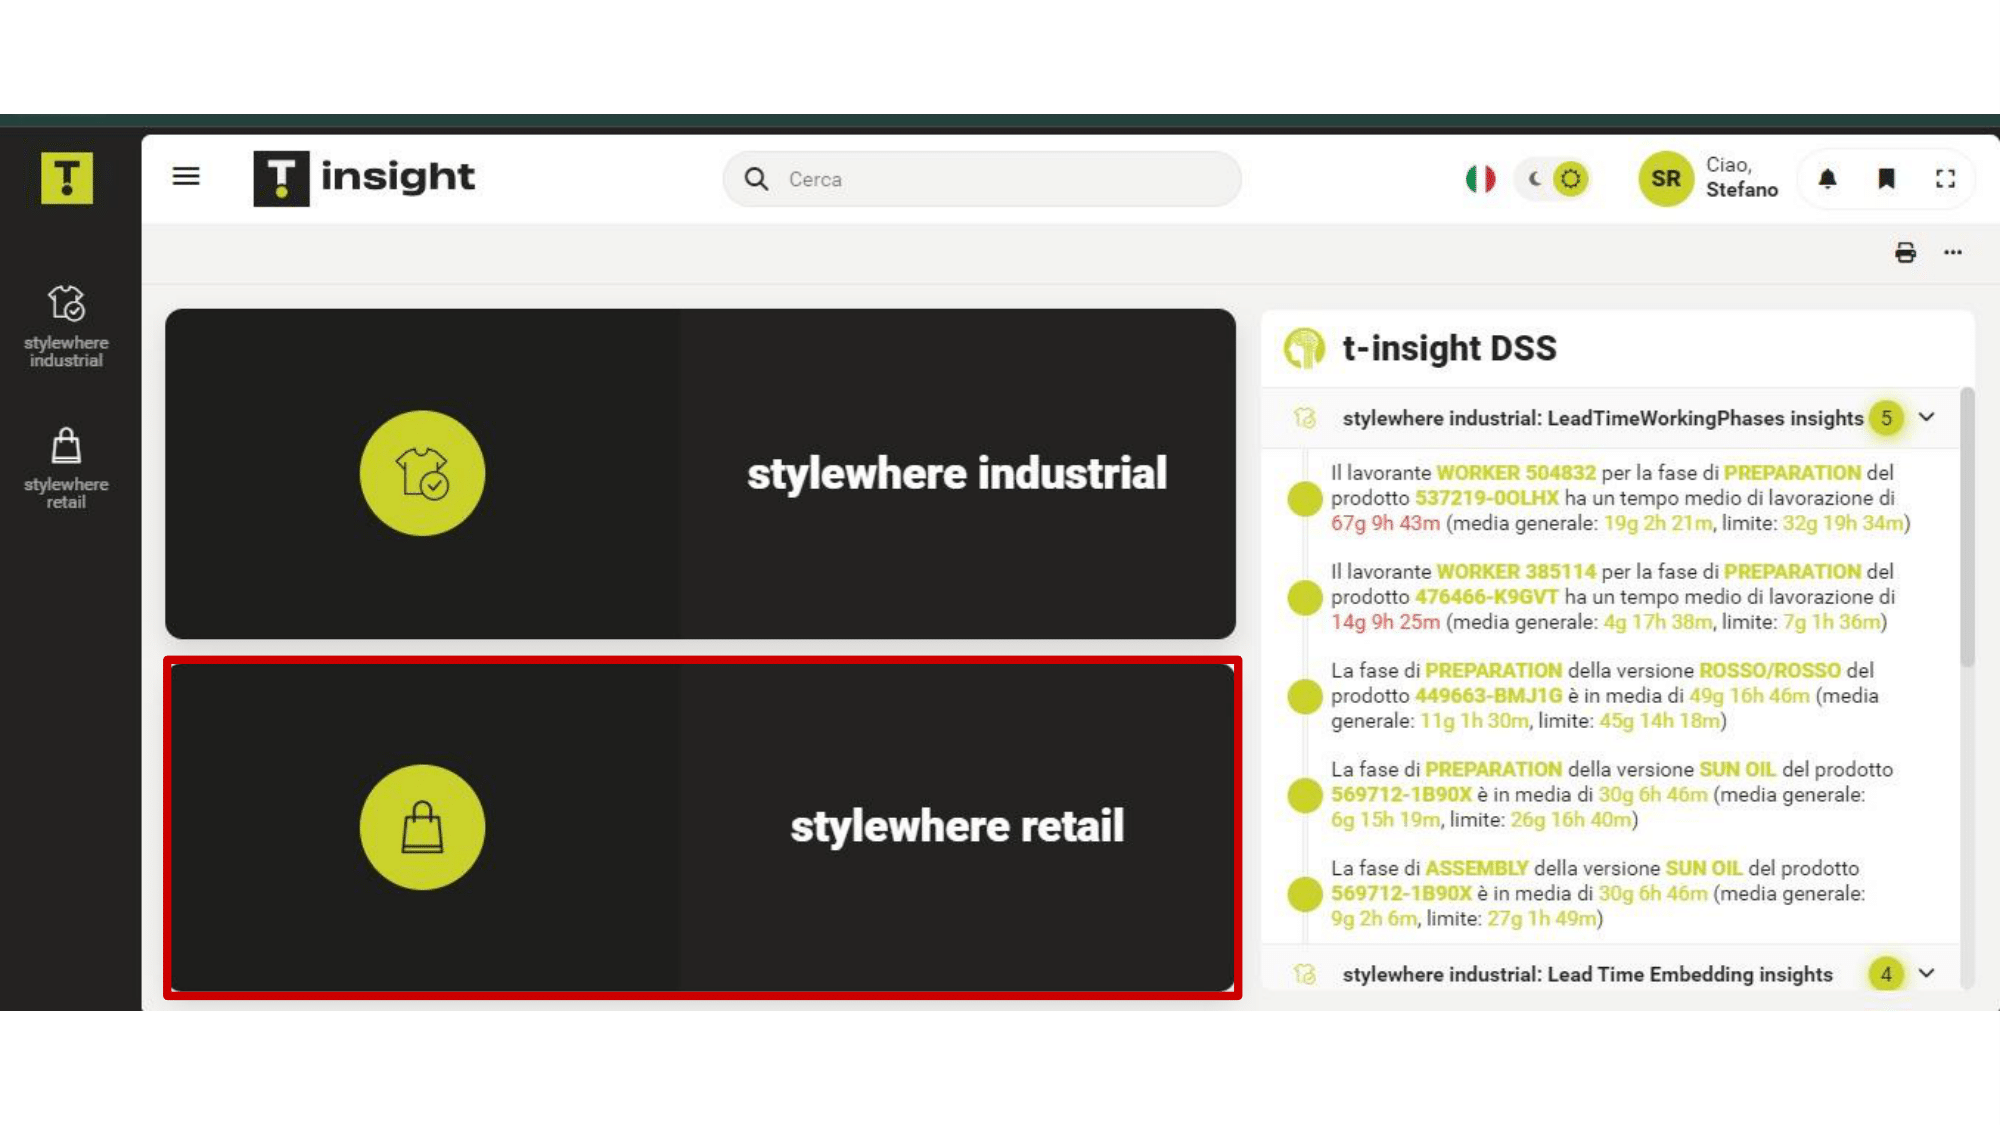Click the notifications bell icon

(x=1827, y=179)
